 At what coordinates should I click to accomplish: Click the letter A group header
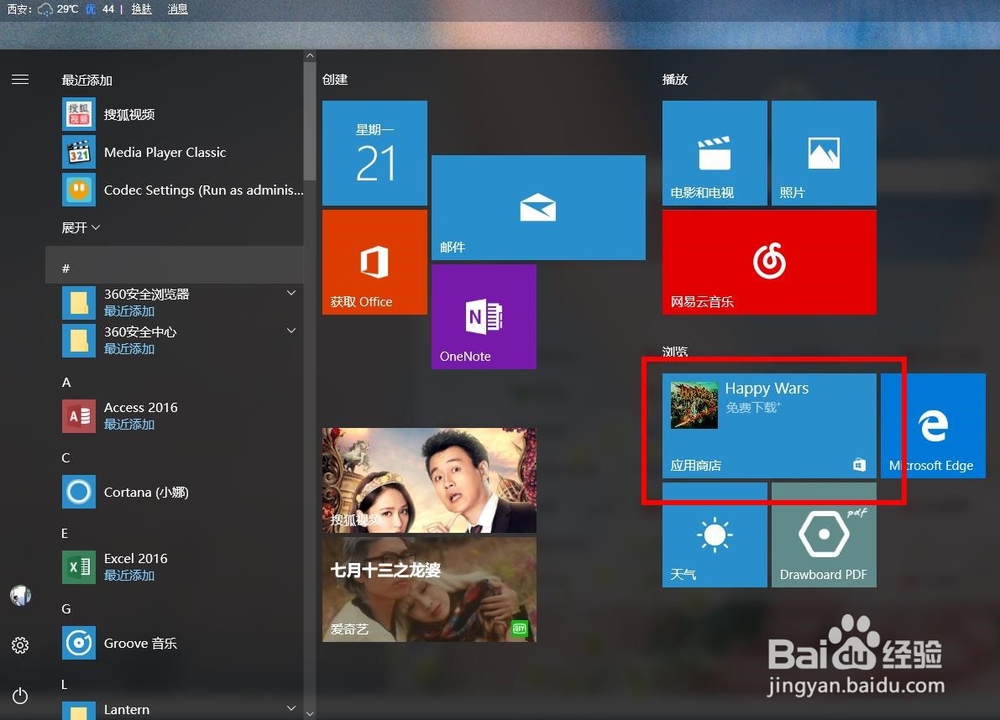tap(66, 382)
